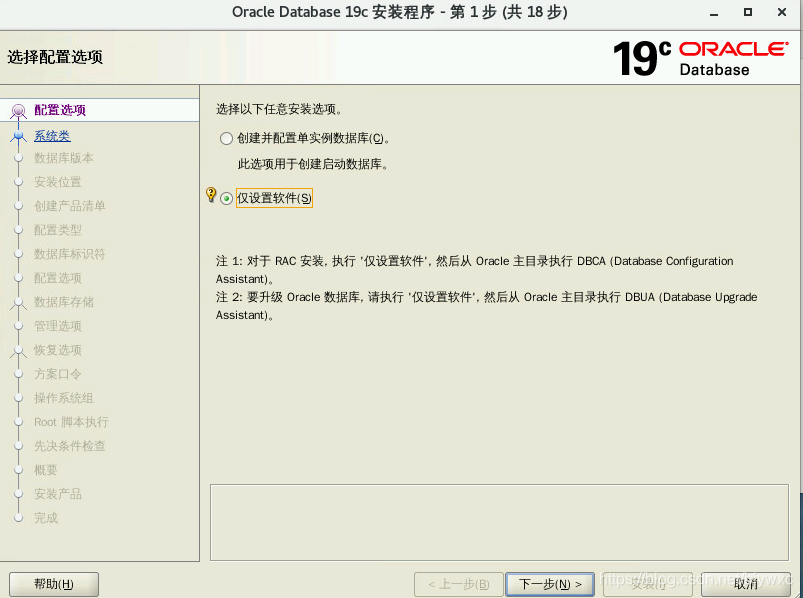803x598 pixels.
Task: Click the 恢复选项 step
Action: click(x=58, y=350)
